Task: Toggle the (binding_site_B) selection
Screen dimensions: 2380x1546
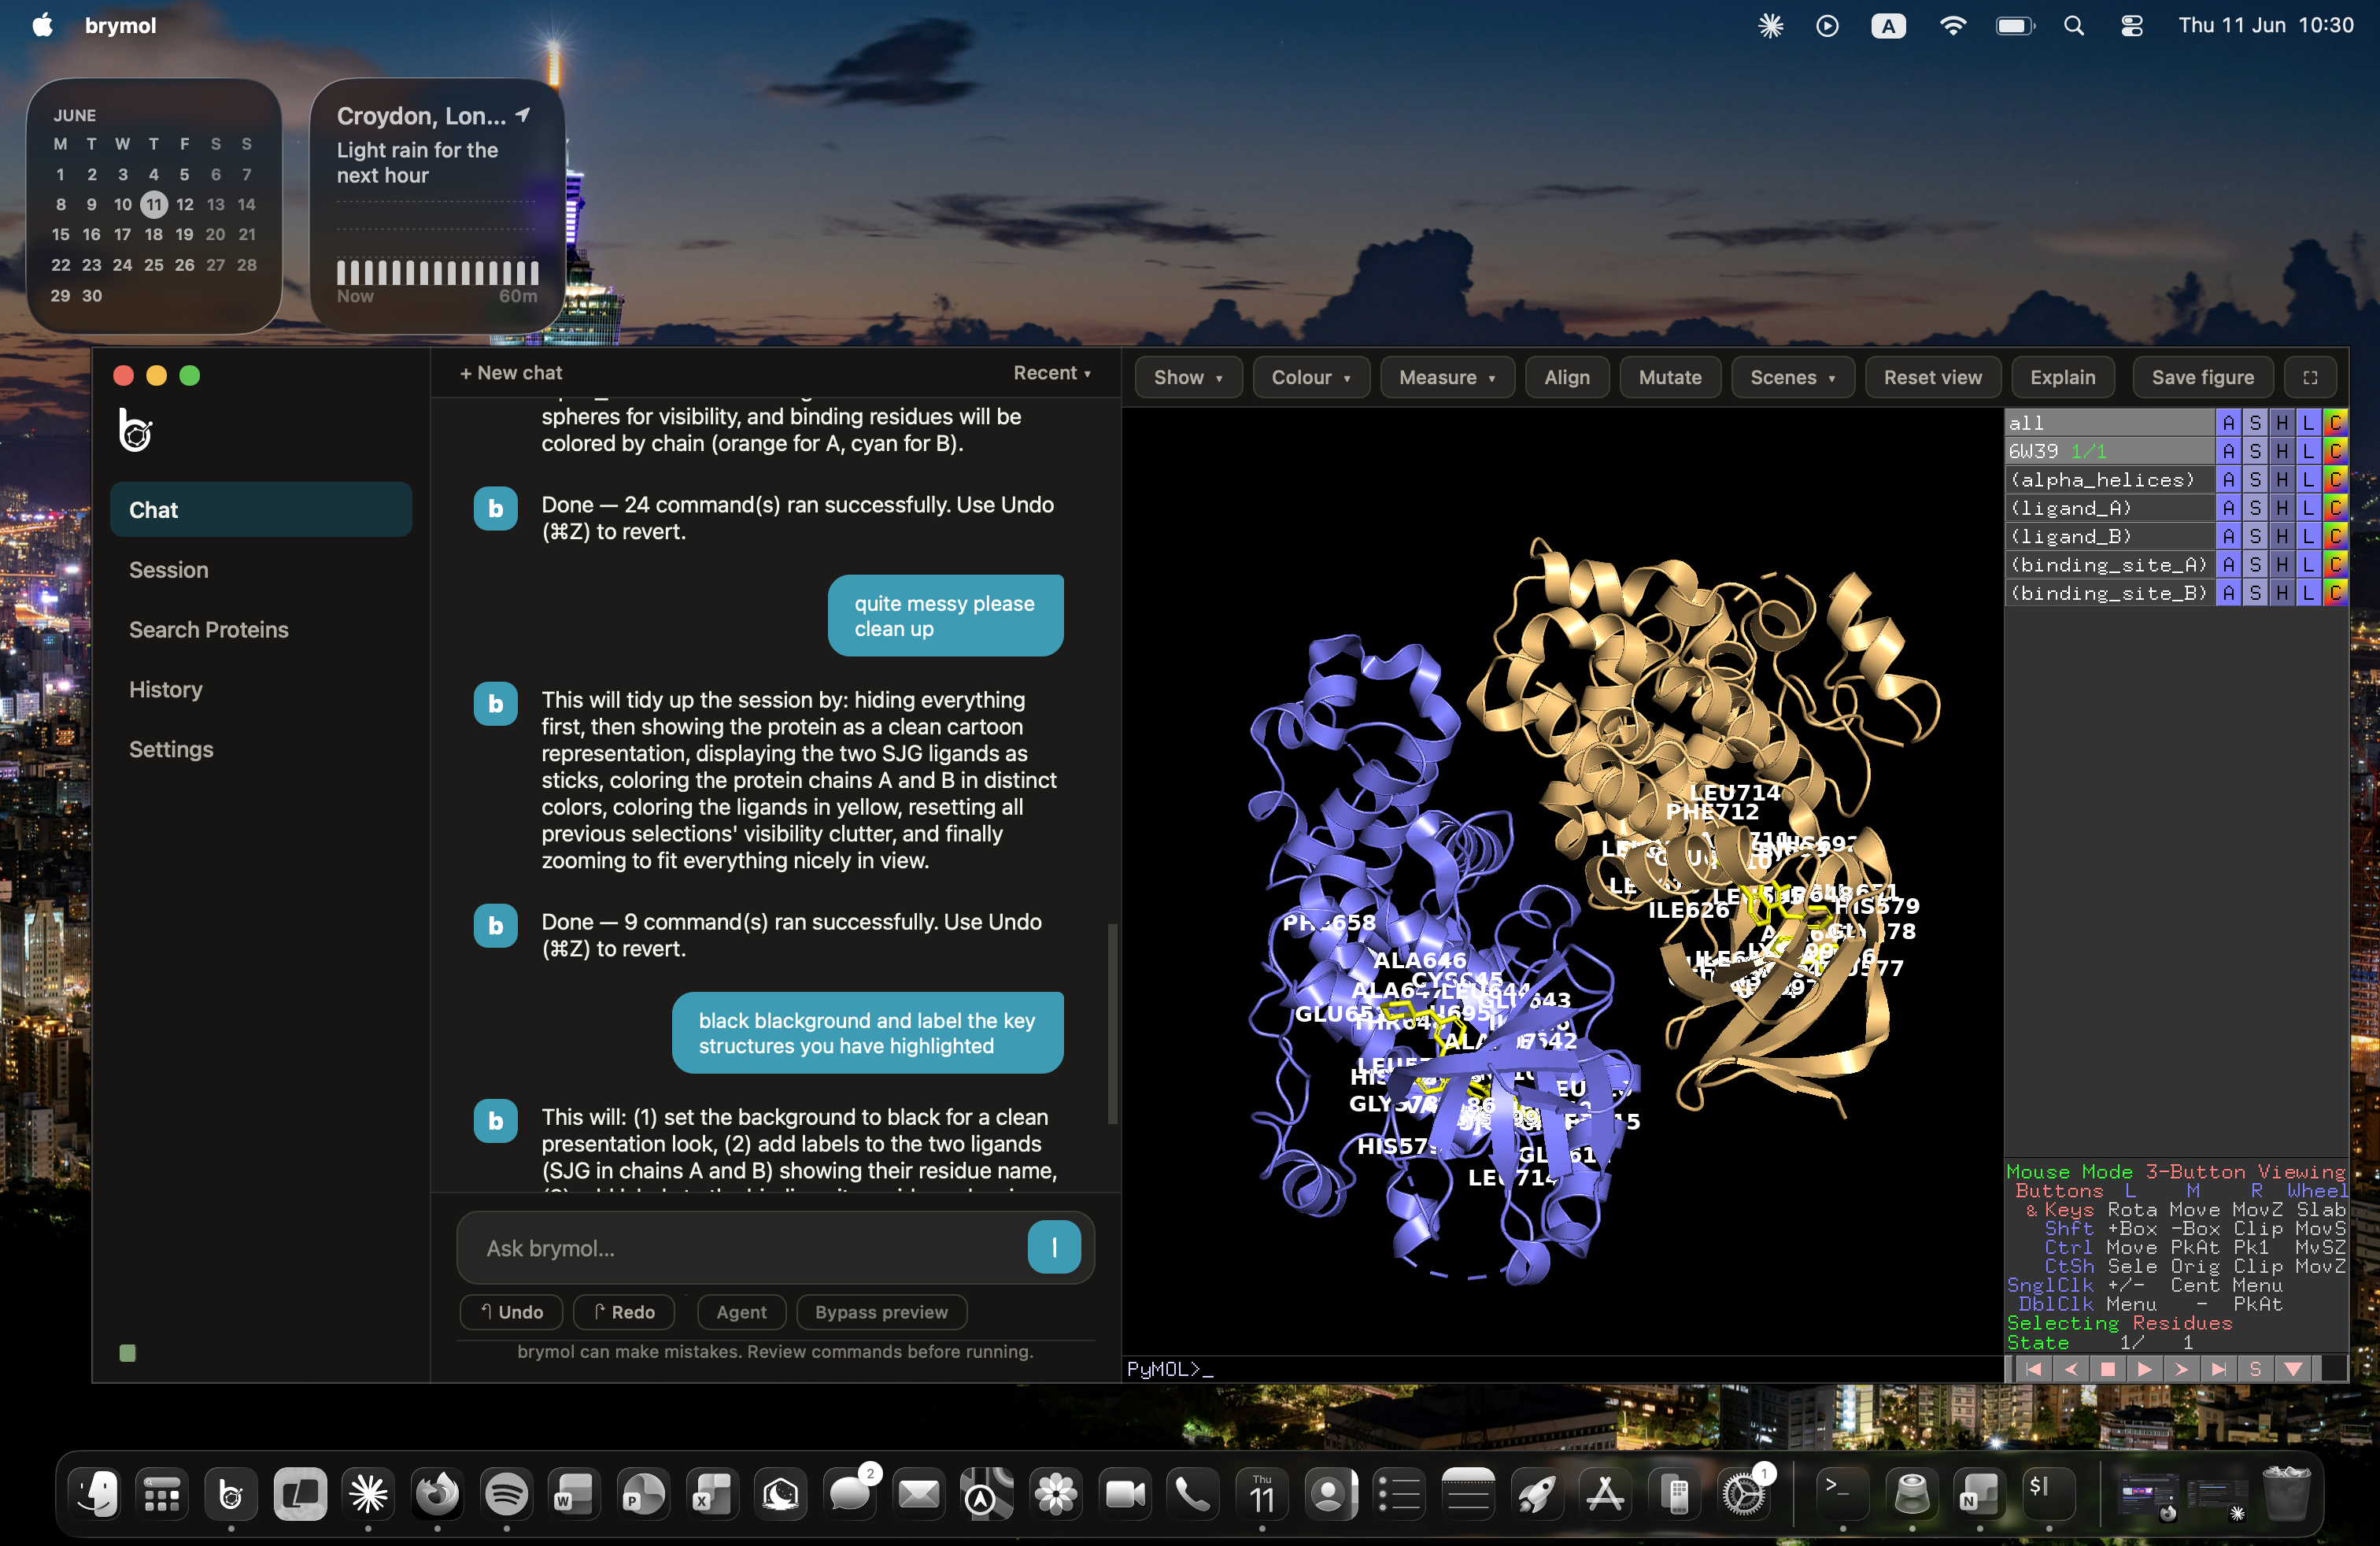Action: 2109,593
